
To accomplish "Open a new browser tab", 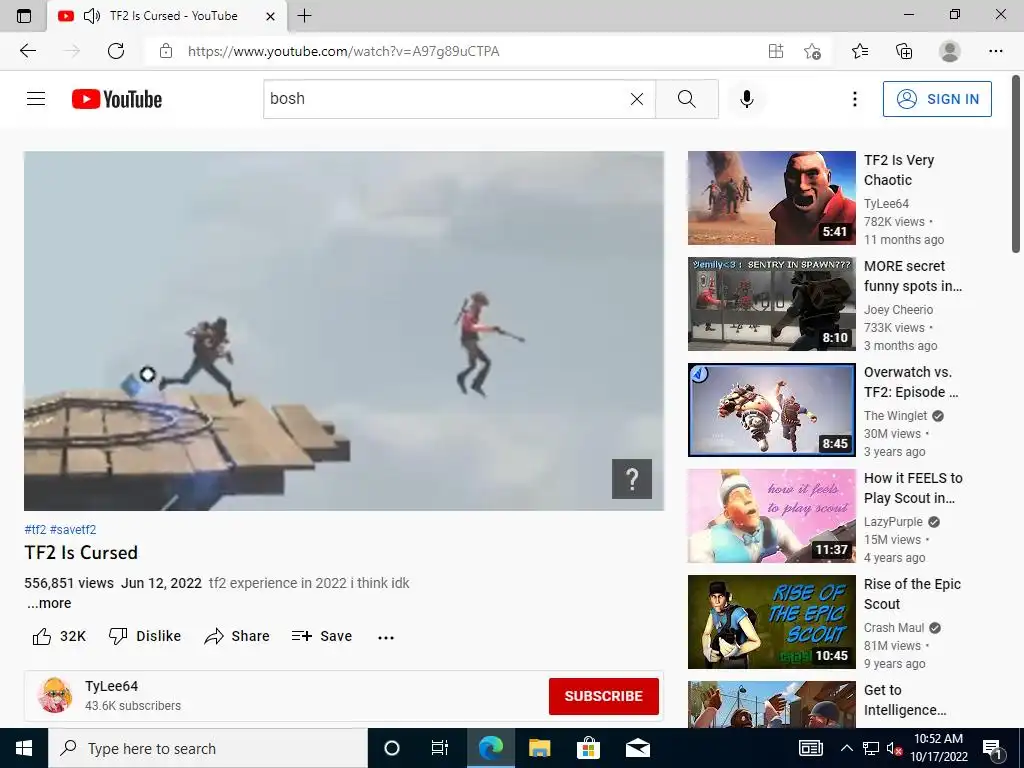I will (304, 16).
